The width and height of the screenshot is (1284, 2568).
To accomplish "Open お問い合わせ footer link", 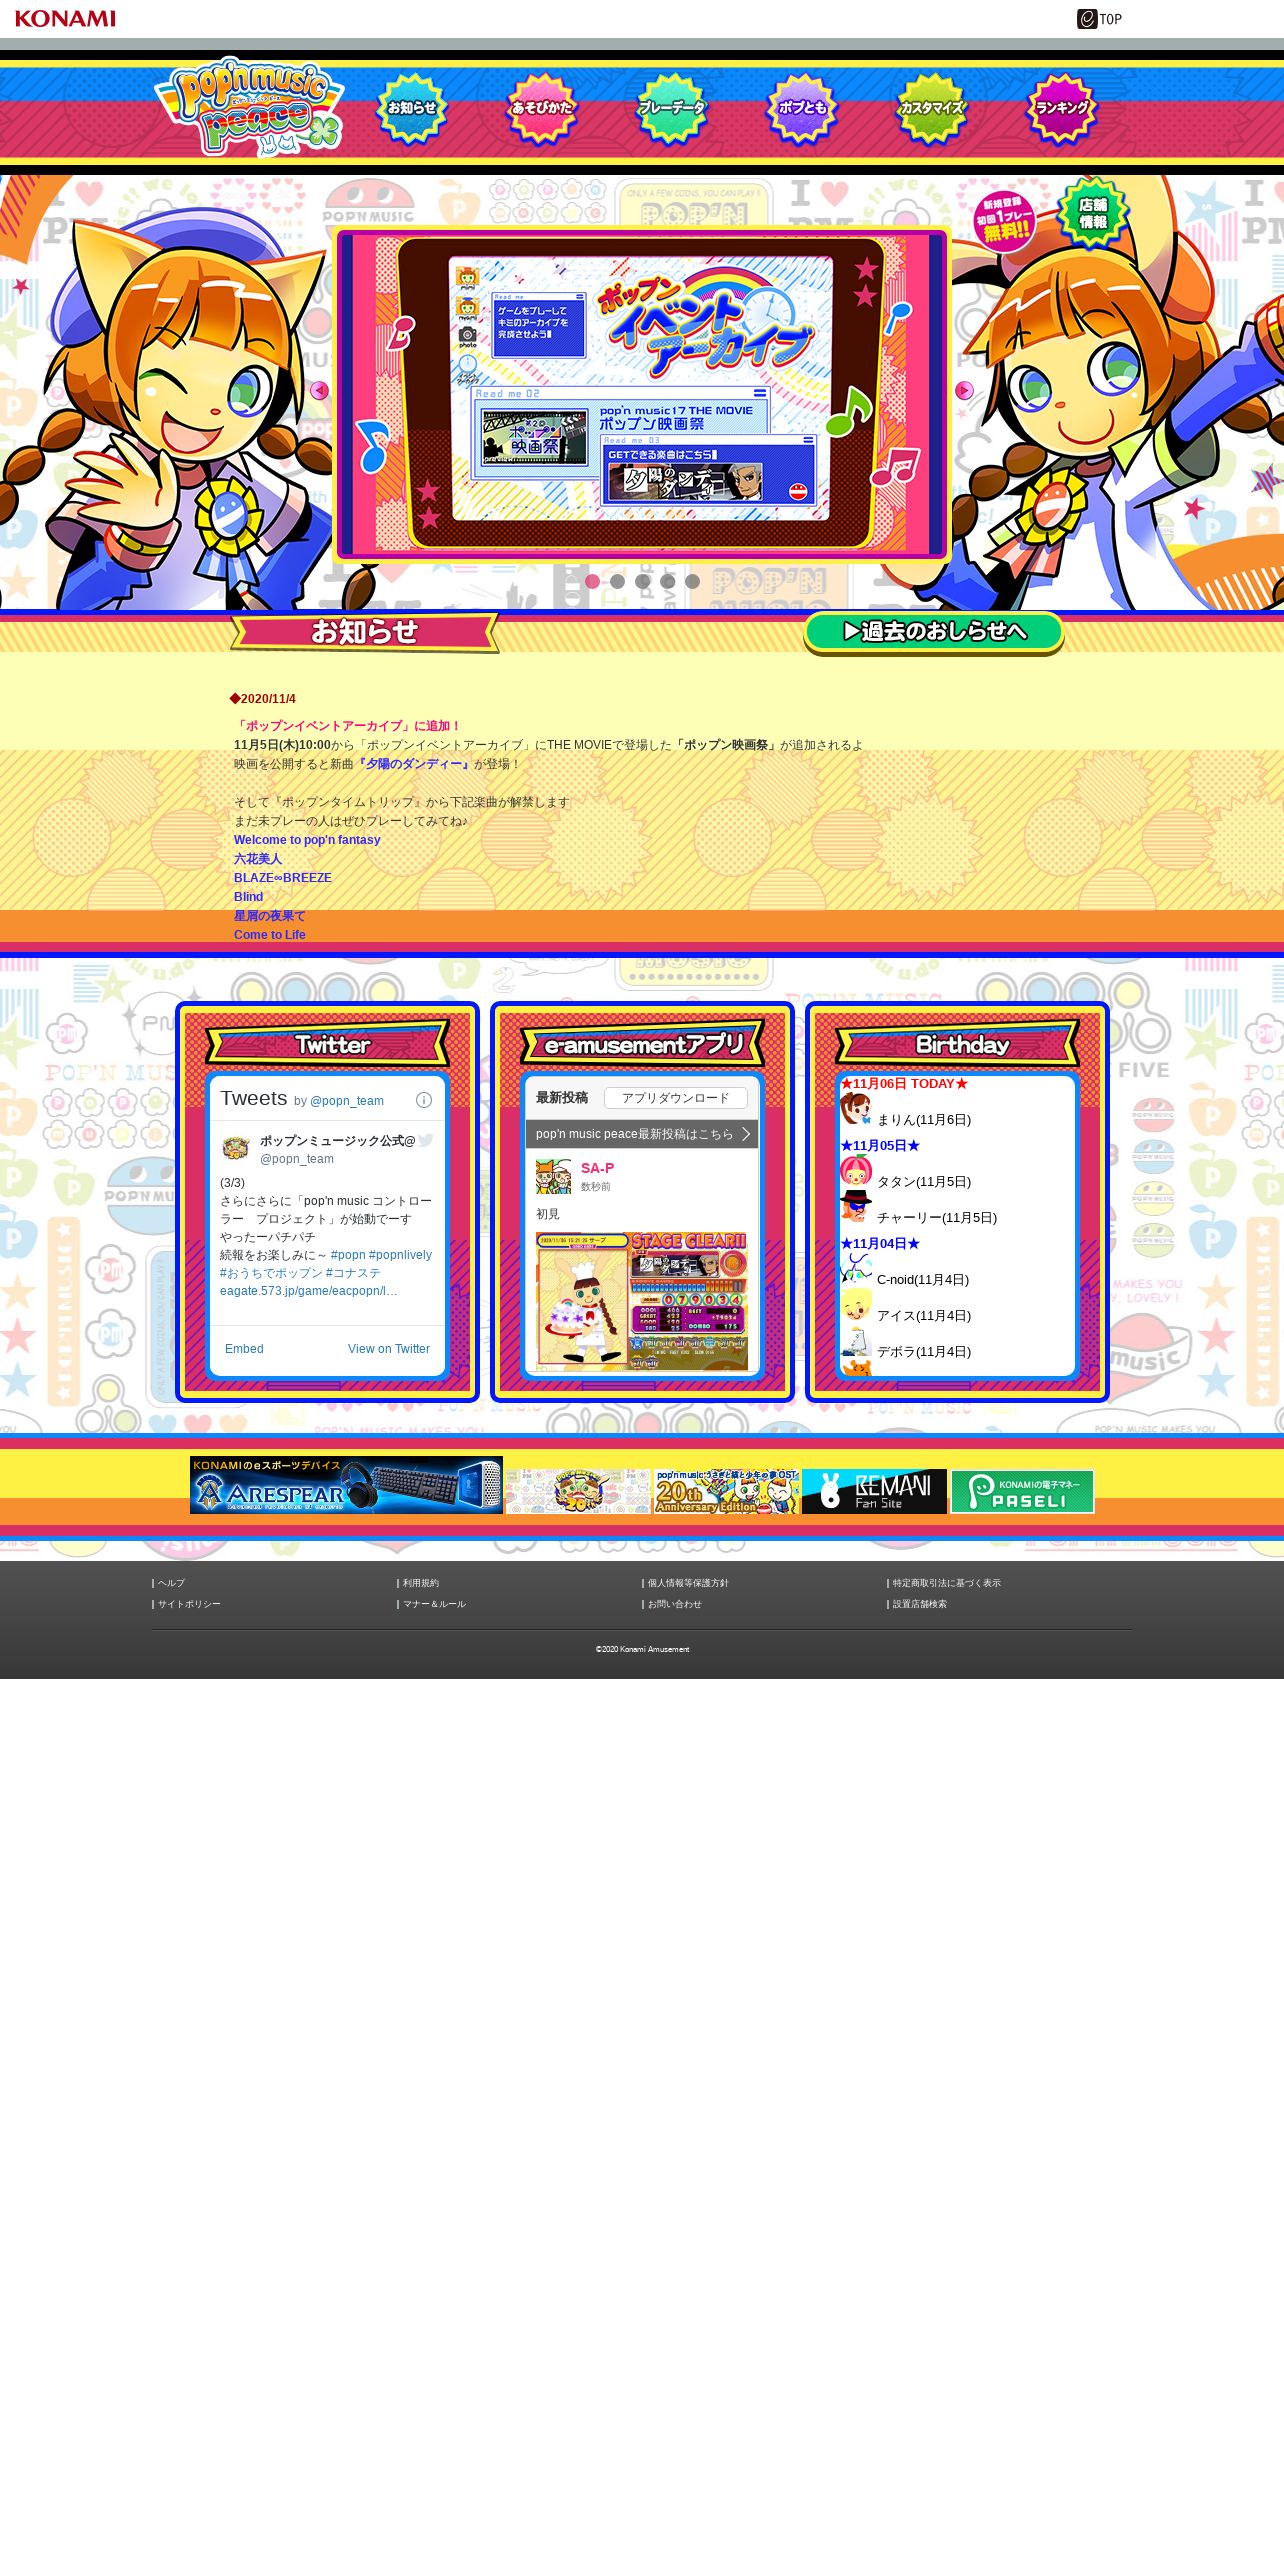I will coord(674,1604).
